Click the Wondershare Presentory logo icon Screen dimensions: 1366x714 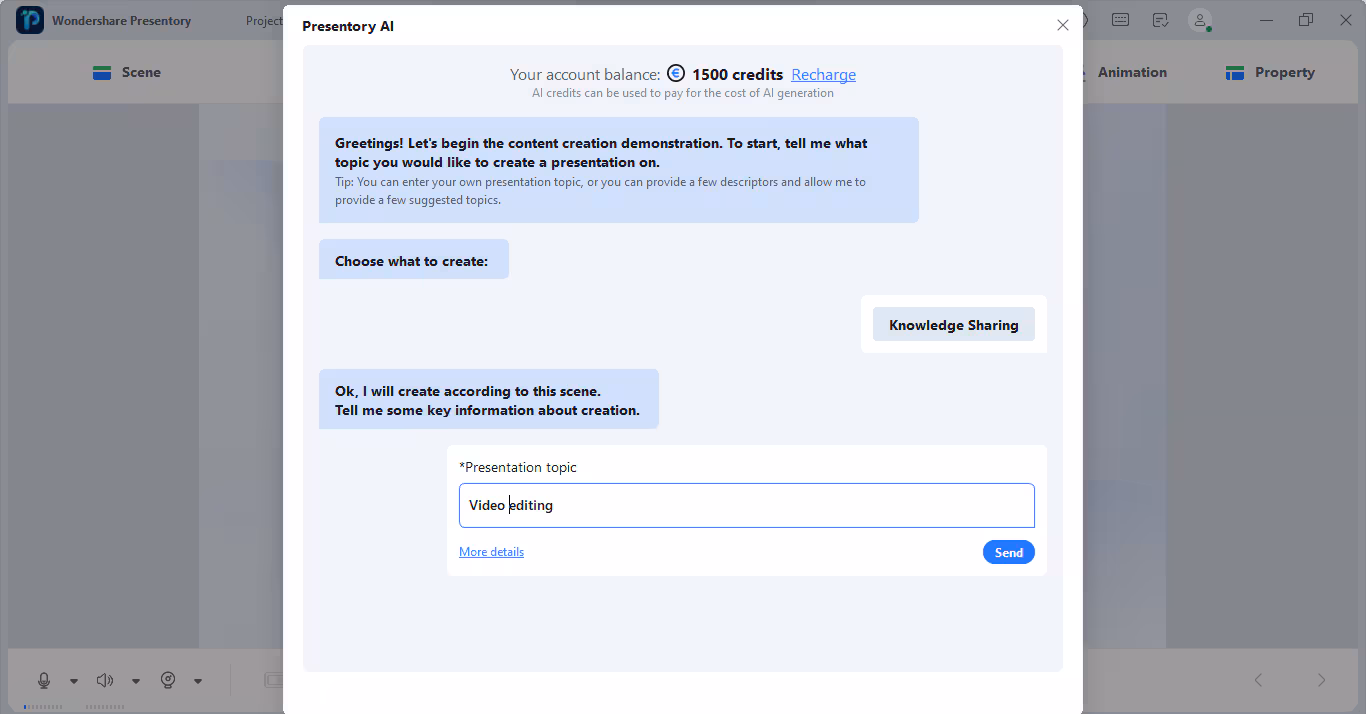30,20
